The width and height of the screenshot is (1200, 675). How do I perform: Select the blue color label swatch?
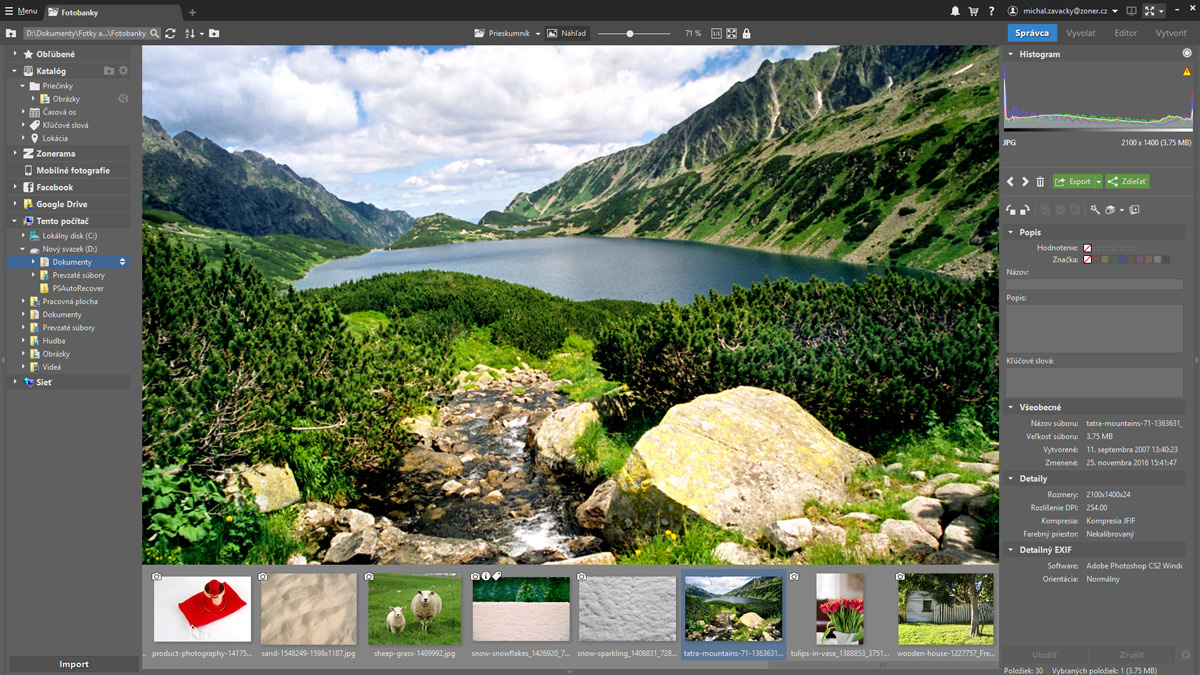coord(1124,260)
